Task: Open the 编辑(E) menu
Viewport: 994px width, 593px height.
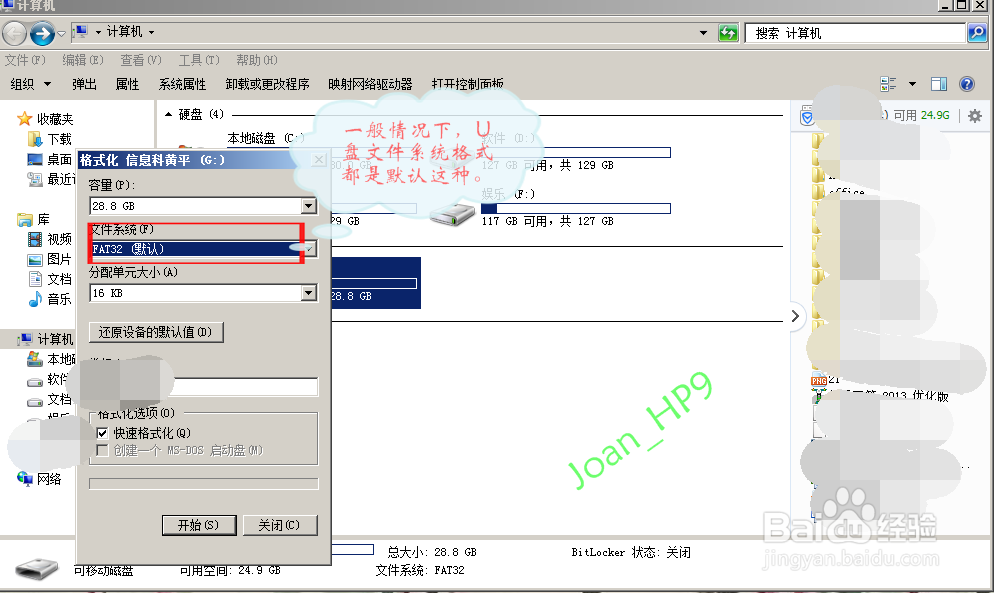Action: pos(82,60)
